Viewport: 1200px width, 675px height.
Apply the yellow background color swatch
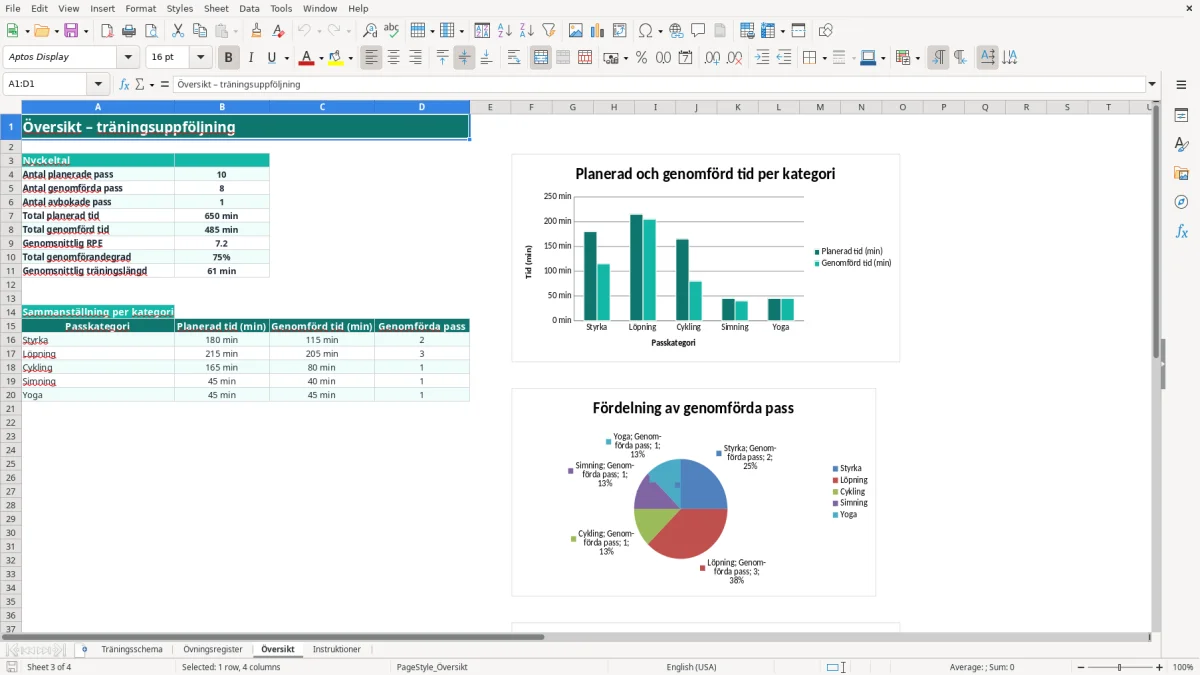(337, 58)
